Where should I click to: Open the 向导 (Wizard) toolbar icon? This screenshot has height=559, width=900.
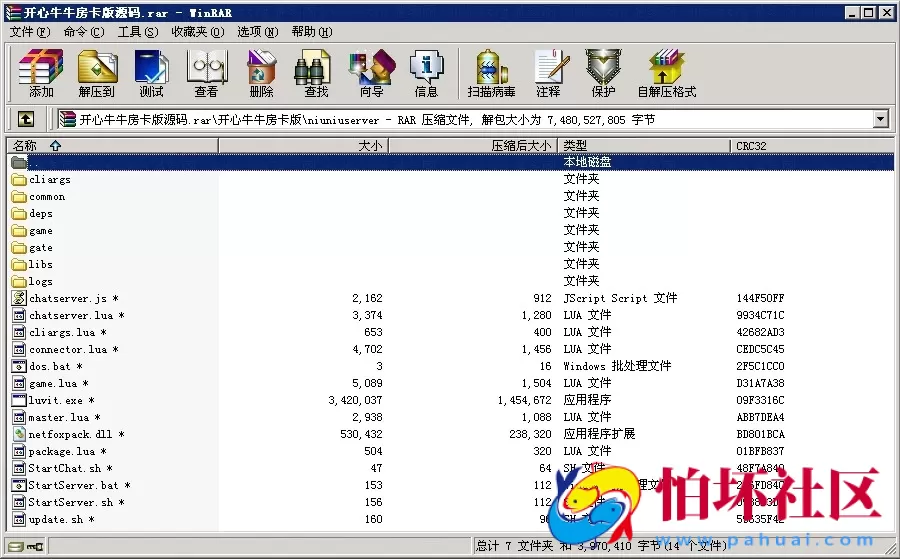tap(372, 73)
